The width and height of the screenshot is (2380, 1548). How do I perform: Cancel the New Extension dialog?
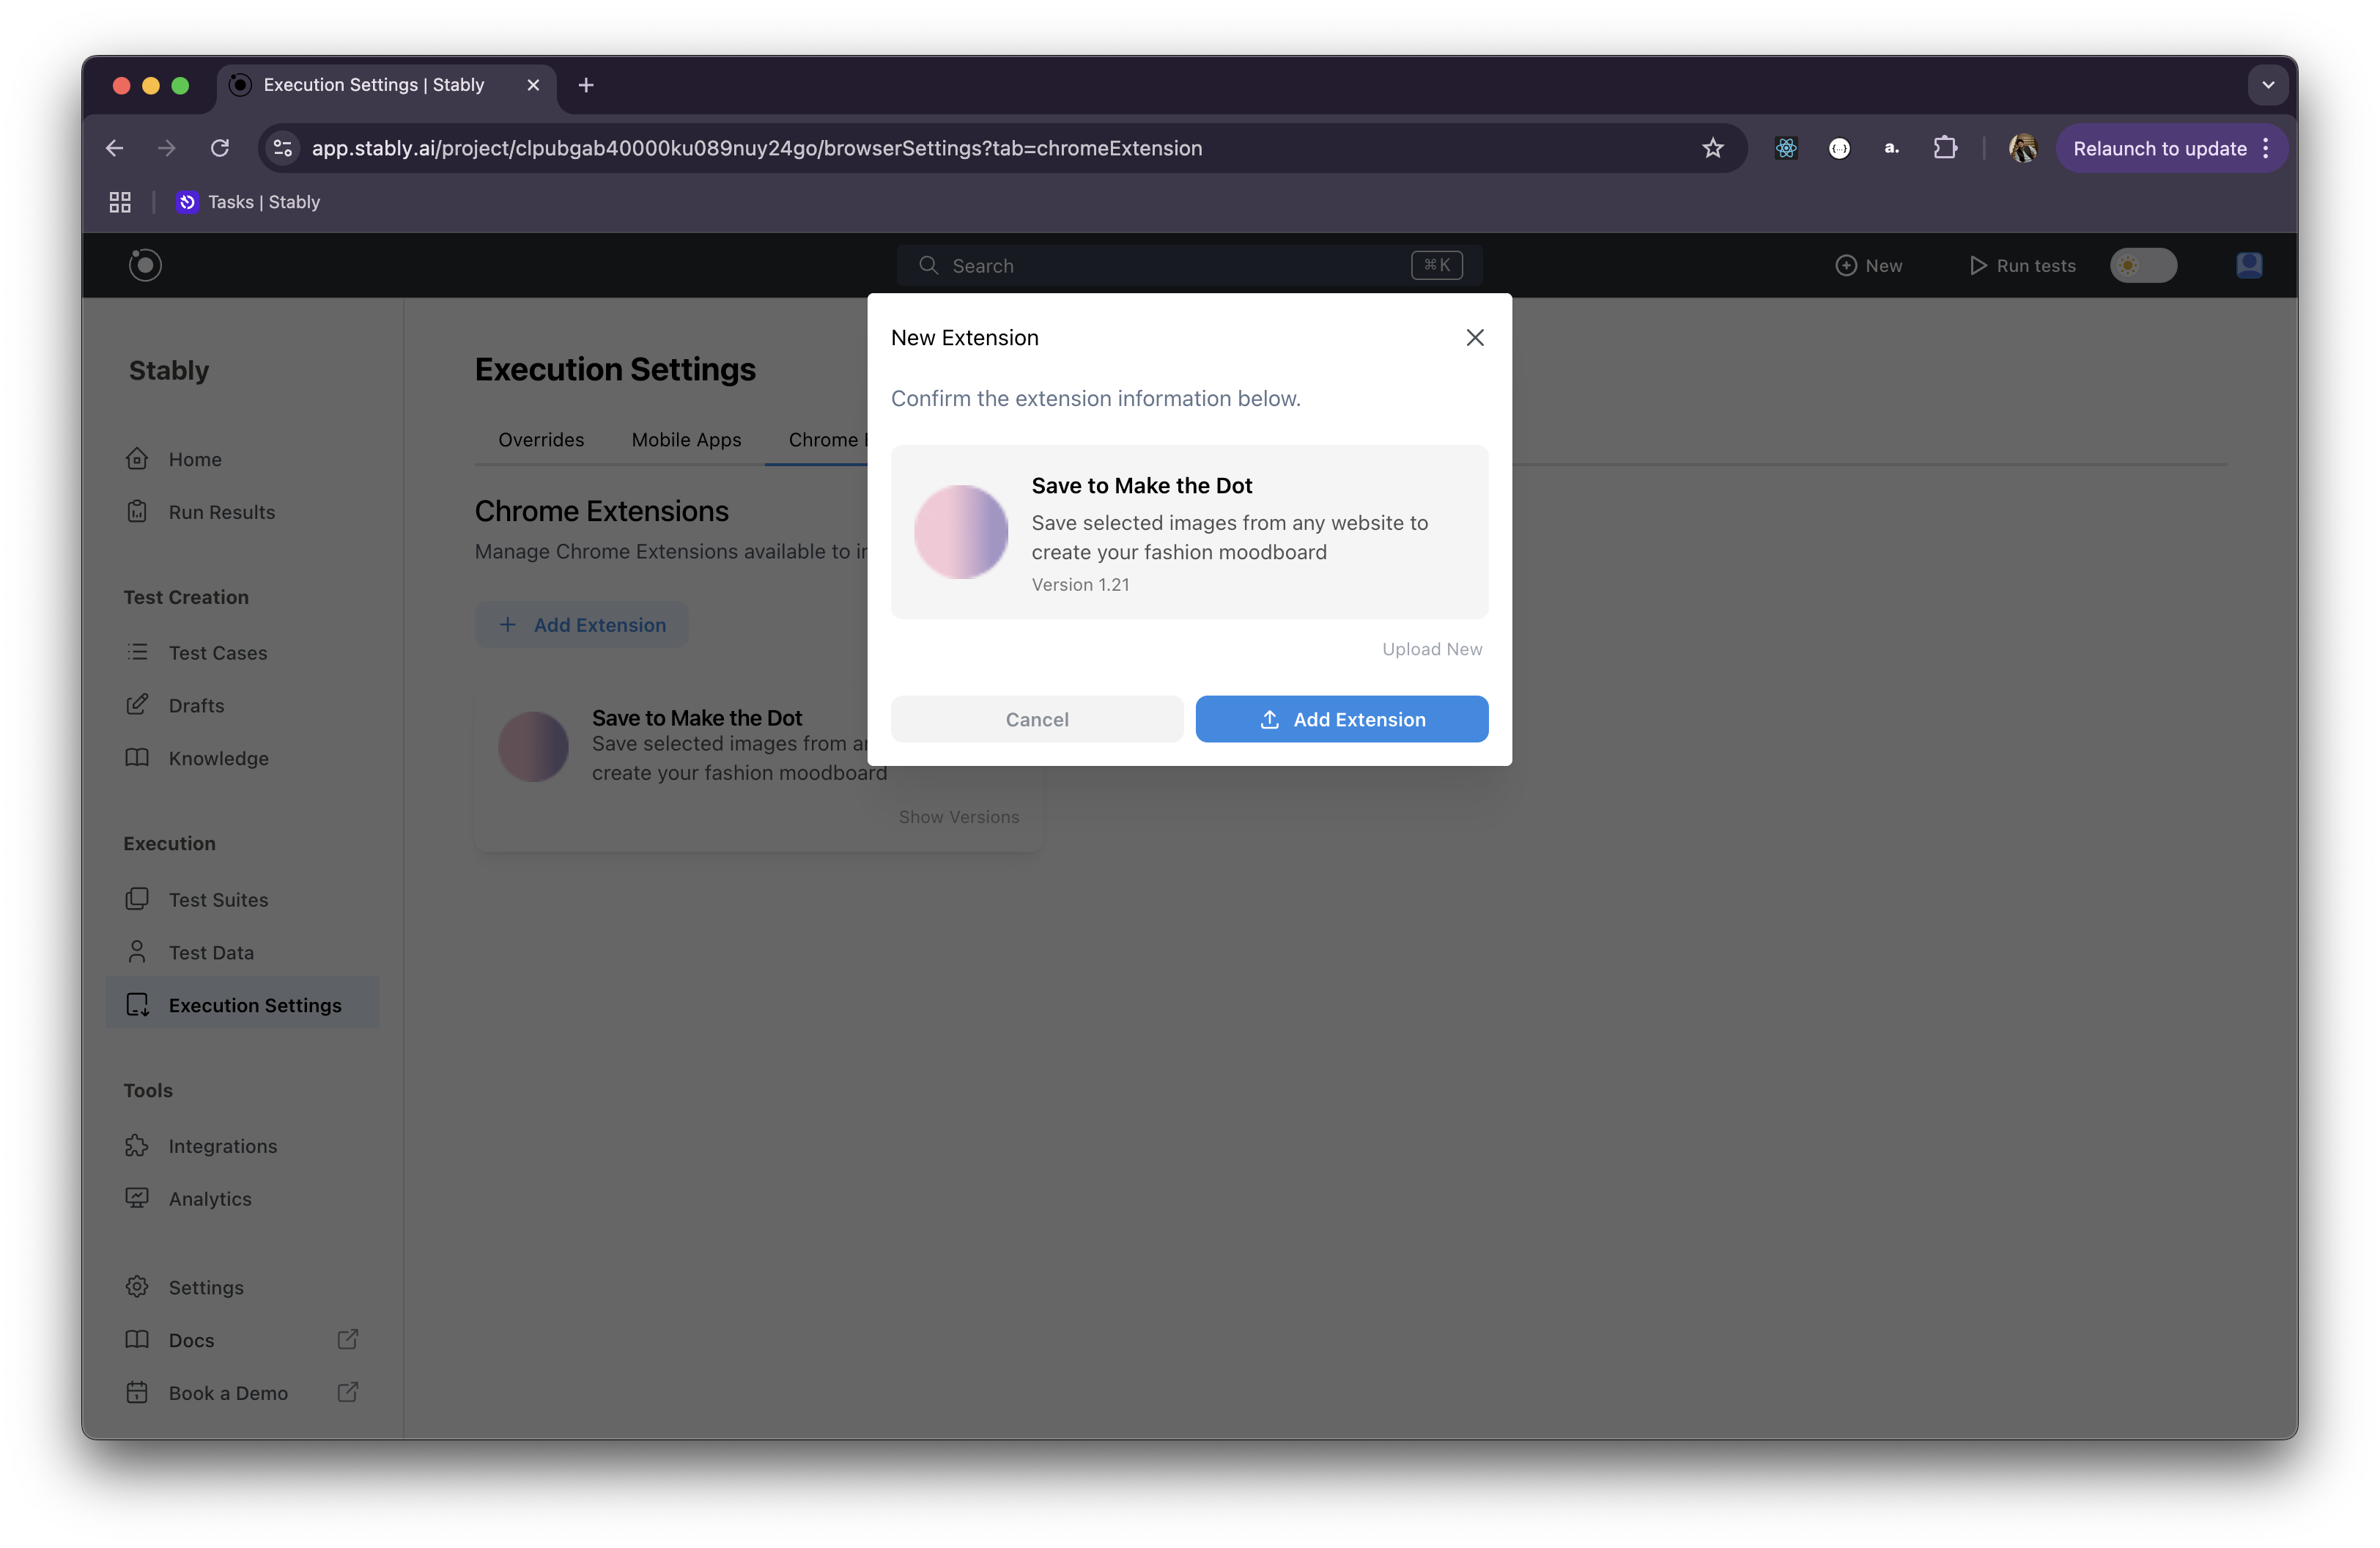click(x=1037, y=719)
